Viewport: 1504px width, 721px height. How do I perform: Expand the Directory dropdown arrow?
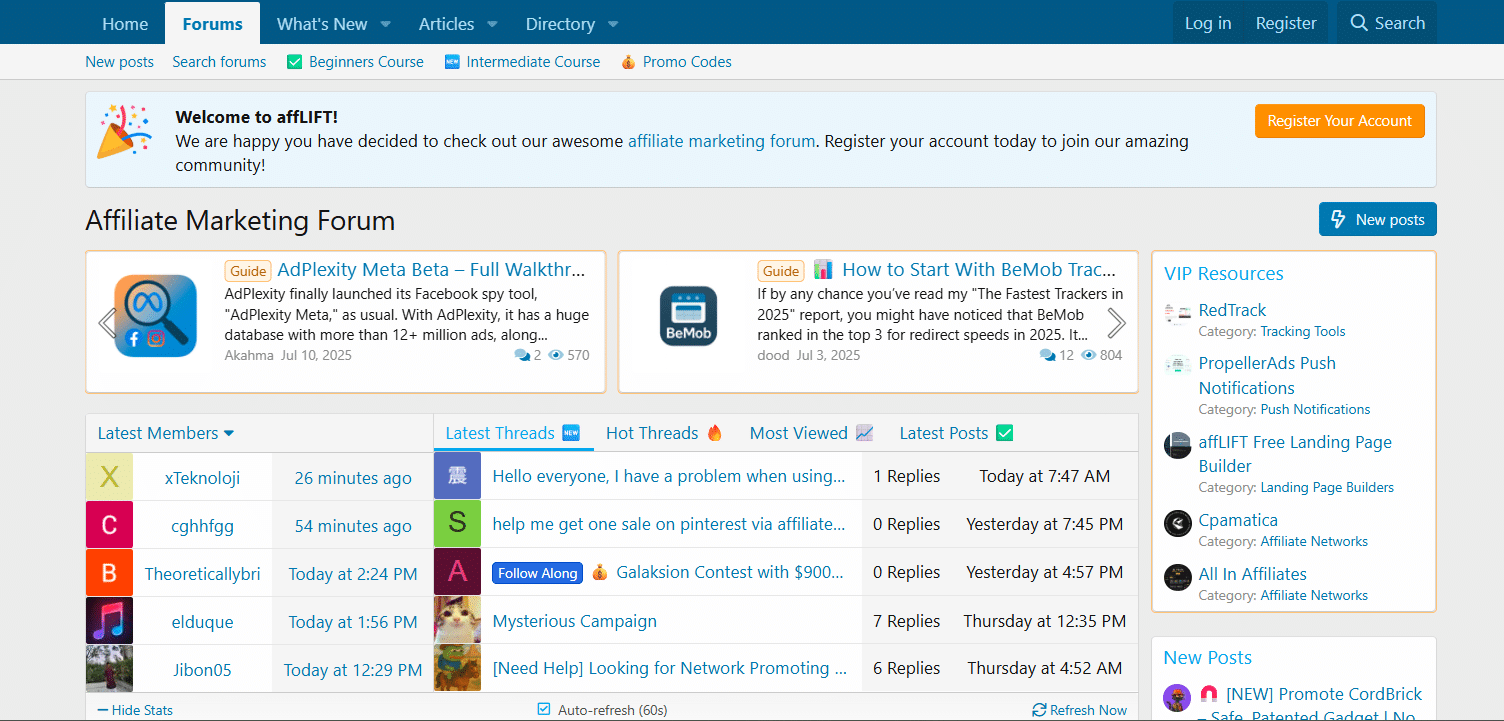click(613, 24)
